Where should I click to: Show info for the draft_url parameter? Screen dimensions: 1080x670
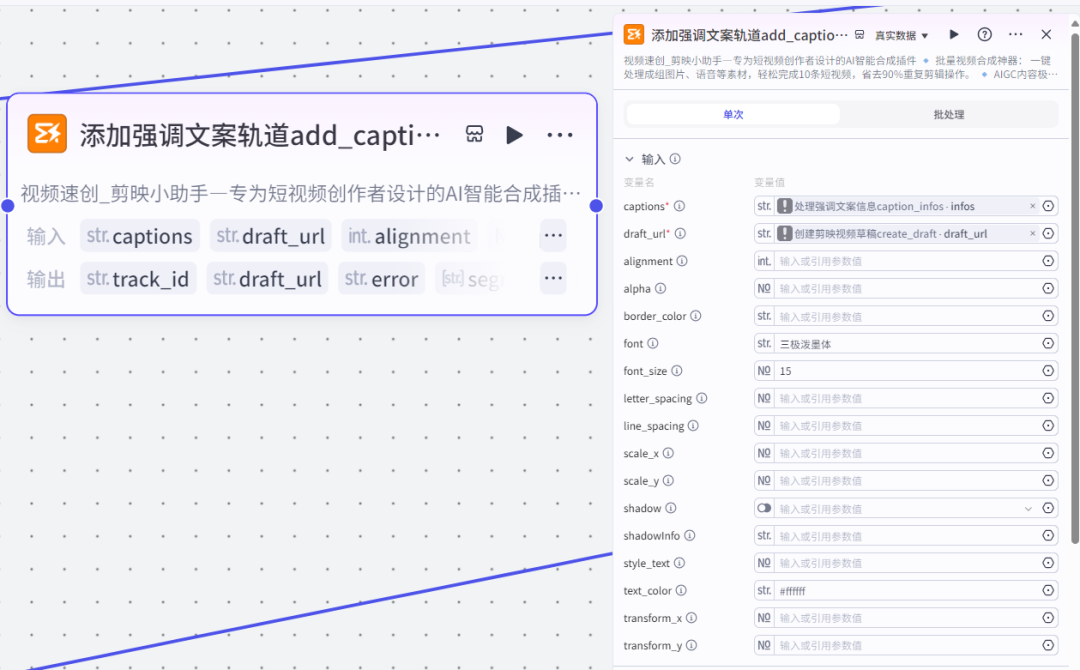(x=680, y=233)
